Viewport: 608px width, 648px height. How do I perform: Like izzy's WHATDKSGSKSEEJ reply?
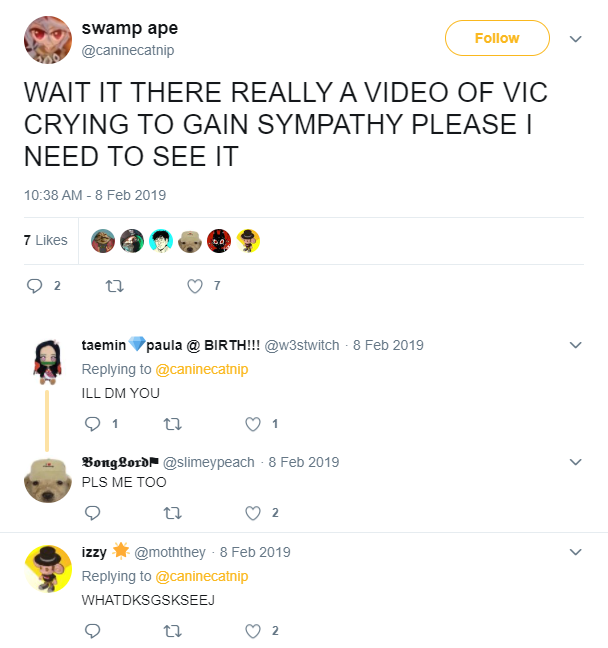pyautogui.click(x=253, y=631)
